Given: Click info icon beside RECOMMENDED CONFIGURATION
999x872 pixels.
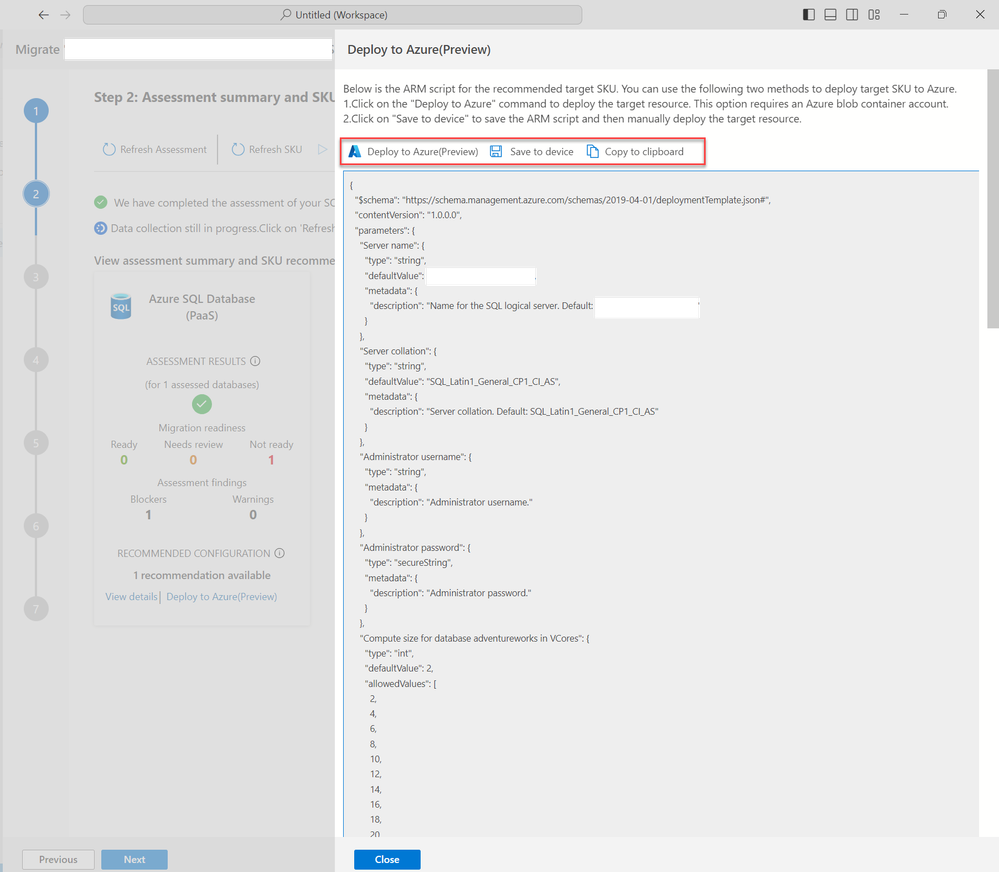Looking at the screenshot, I should (280, 553).
